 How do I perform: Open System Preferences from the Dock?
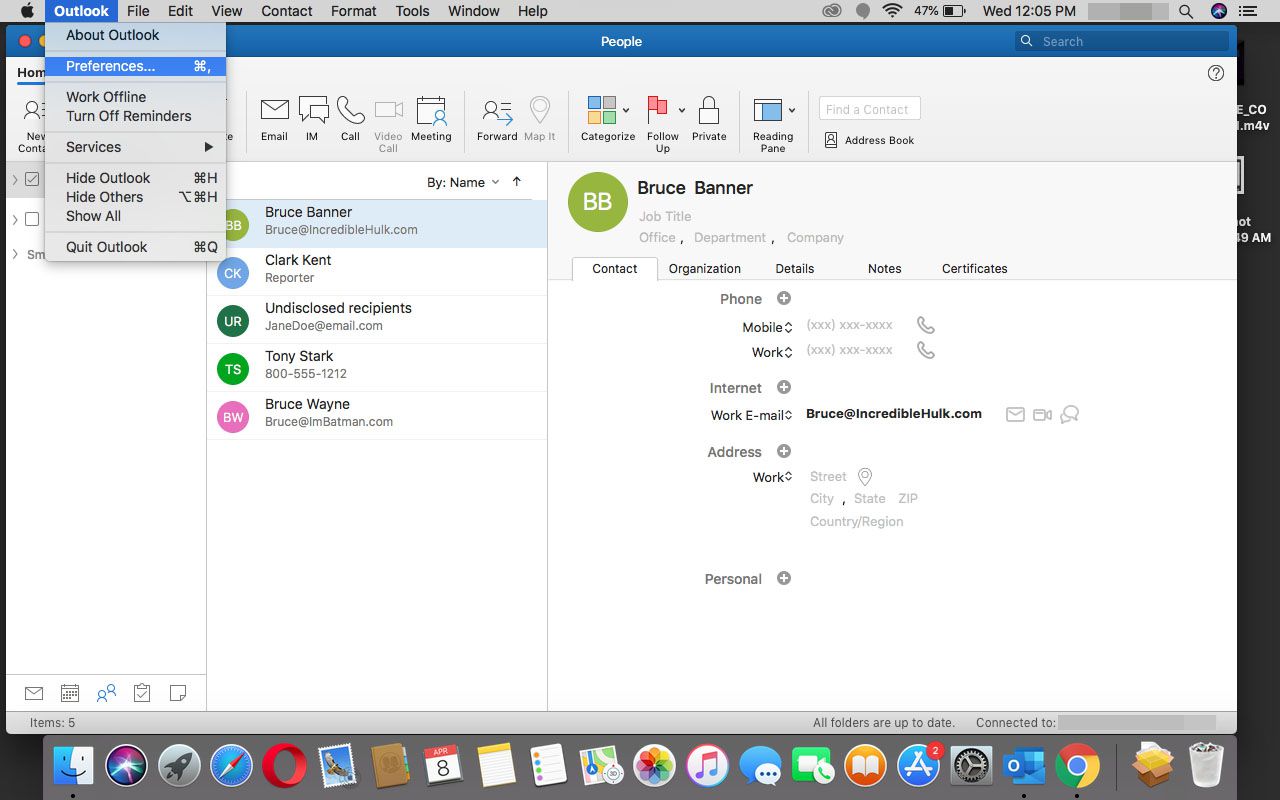pos(971,767)
